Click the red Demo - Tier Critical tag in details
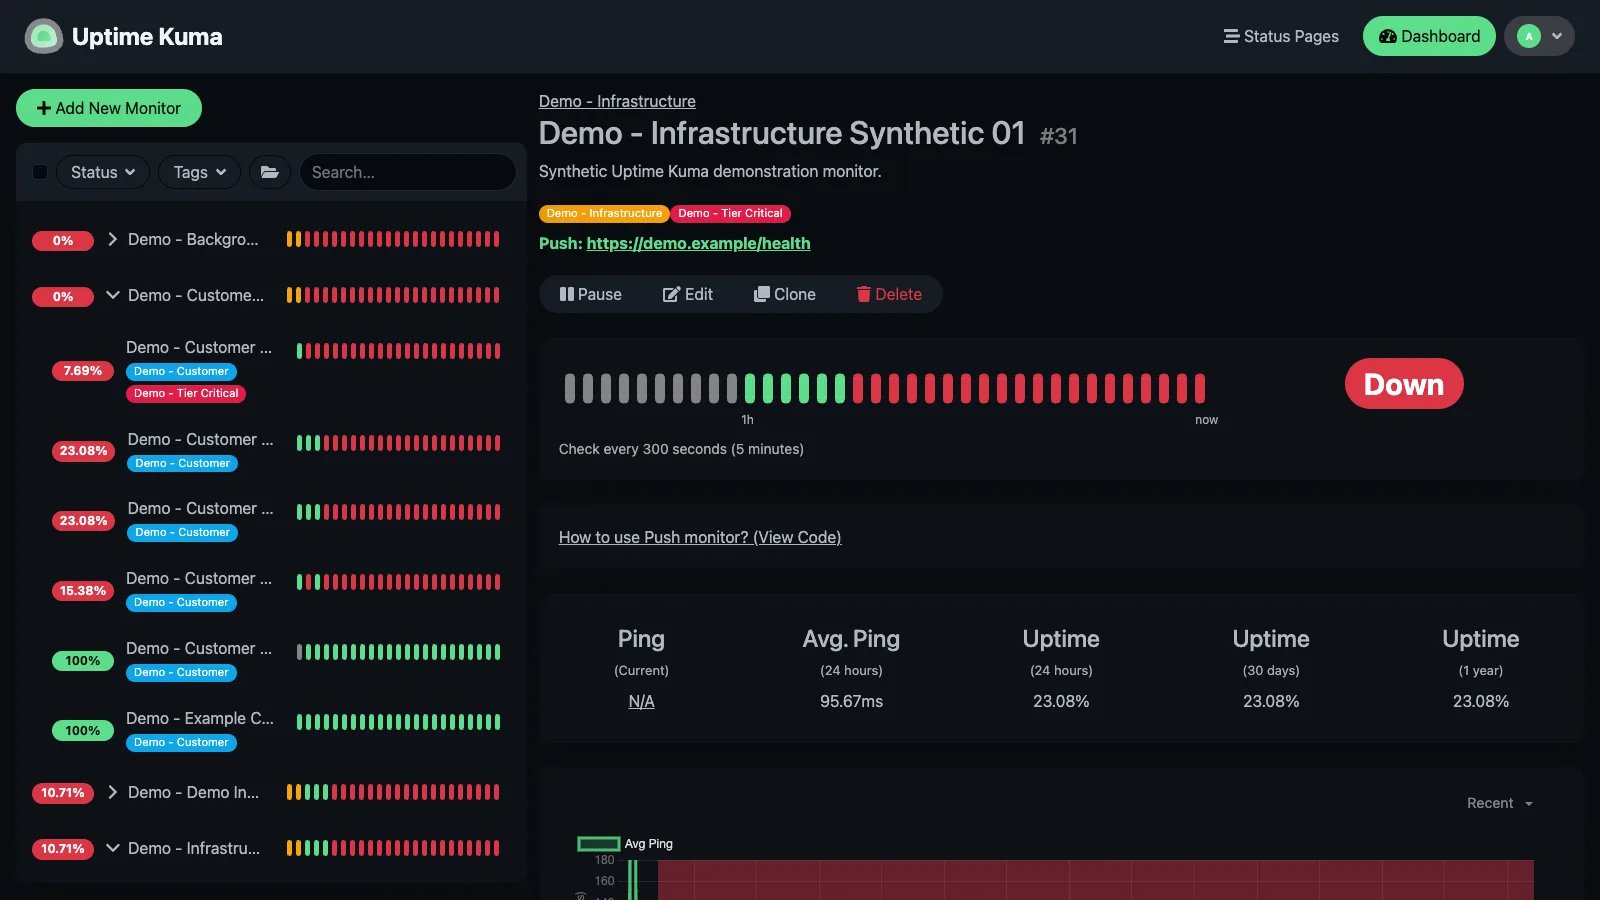The width and height of the screenshot is (1600, 900). coord(730,213)
